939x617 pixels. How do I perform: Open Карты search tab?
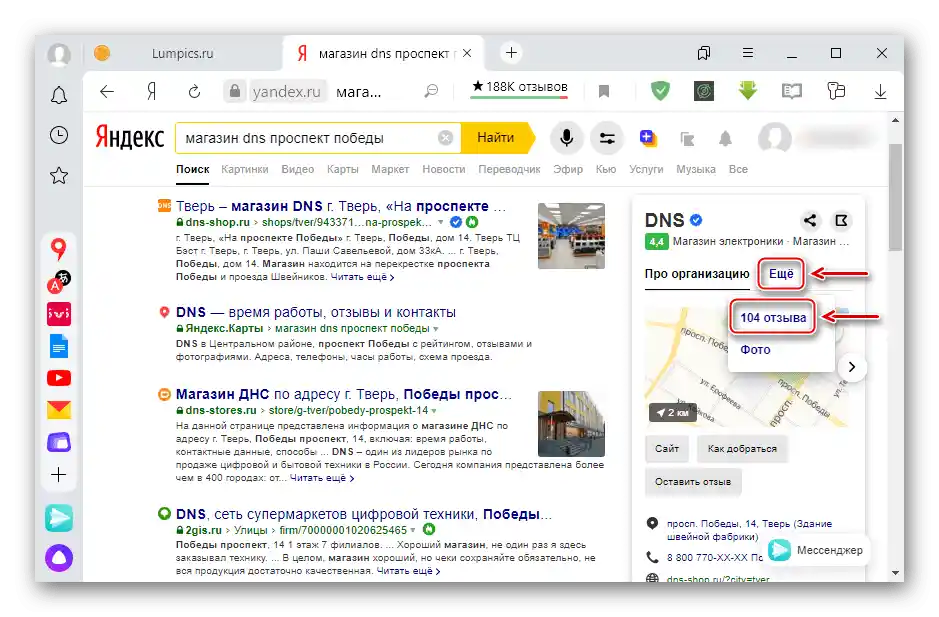[343, 170]
